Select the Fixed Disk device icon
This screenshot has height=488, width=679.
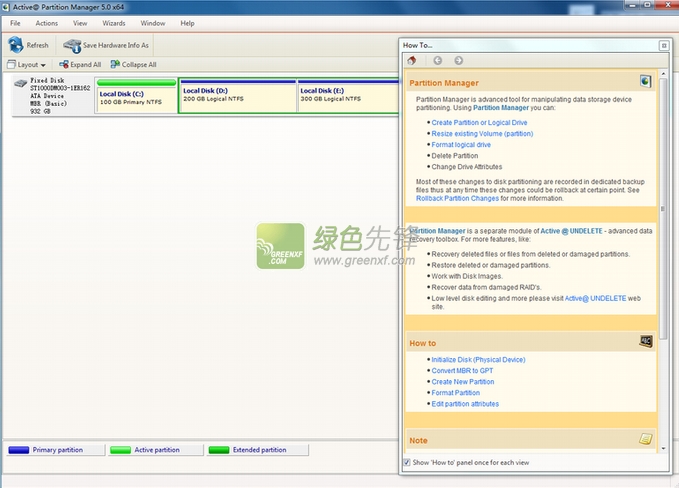20,83
